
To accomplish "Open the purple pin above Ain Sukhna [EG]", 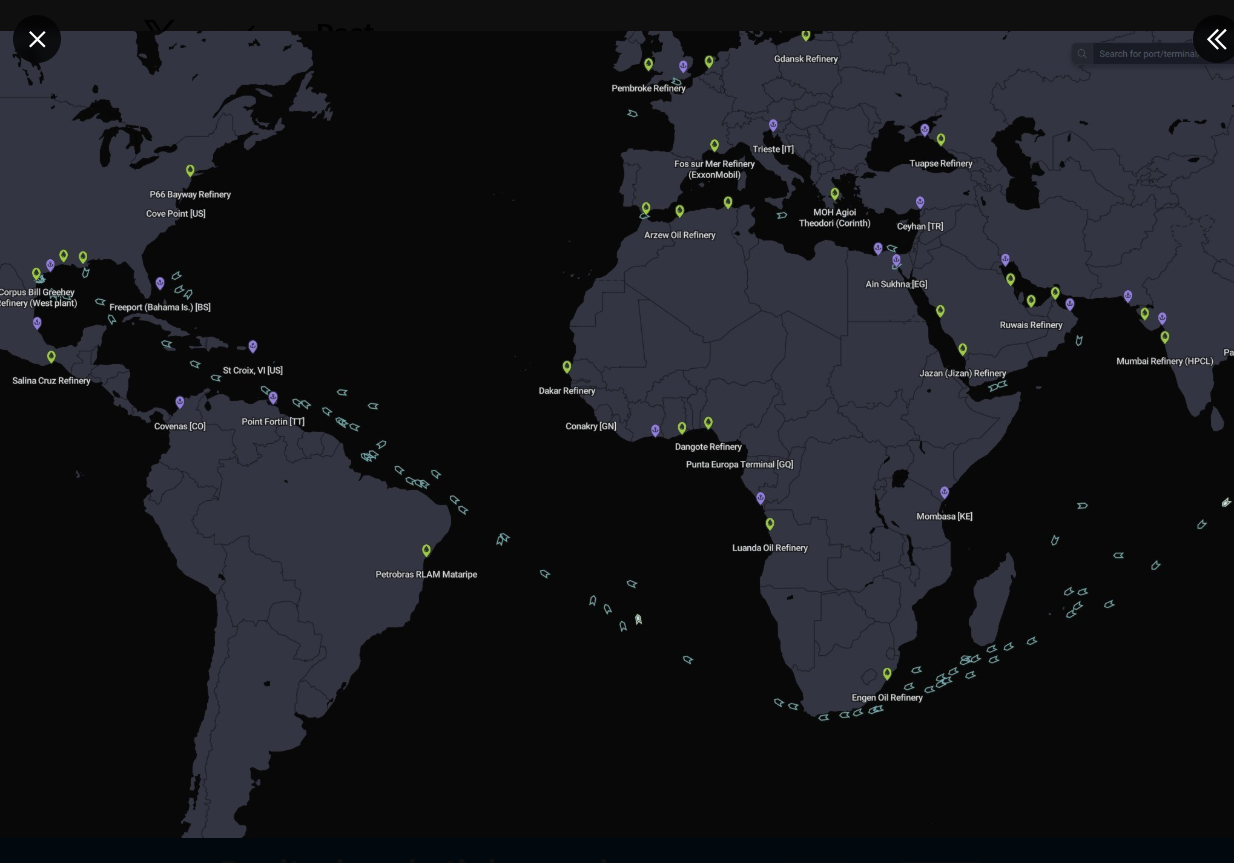I will (x=896, y=261).
